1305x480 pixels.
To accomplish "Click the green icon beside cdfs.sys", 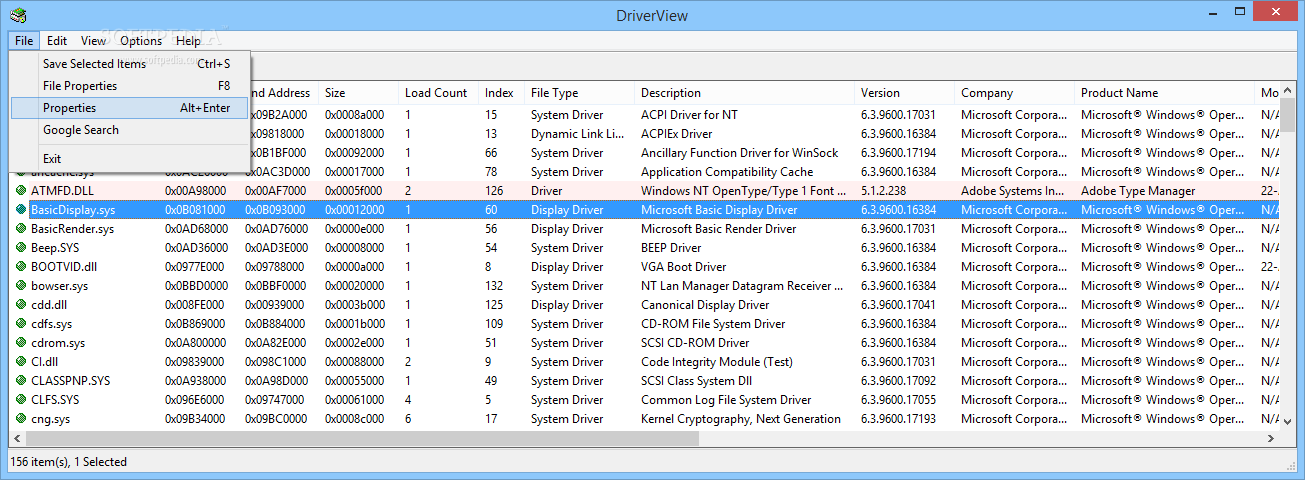I will tap(21, 324).
